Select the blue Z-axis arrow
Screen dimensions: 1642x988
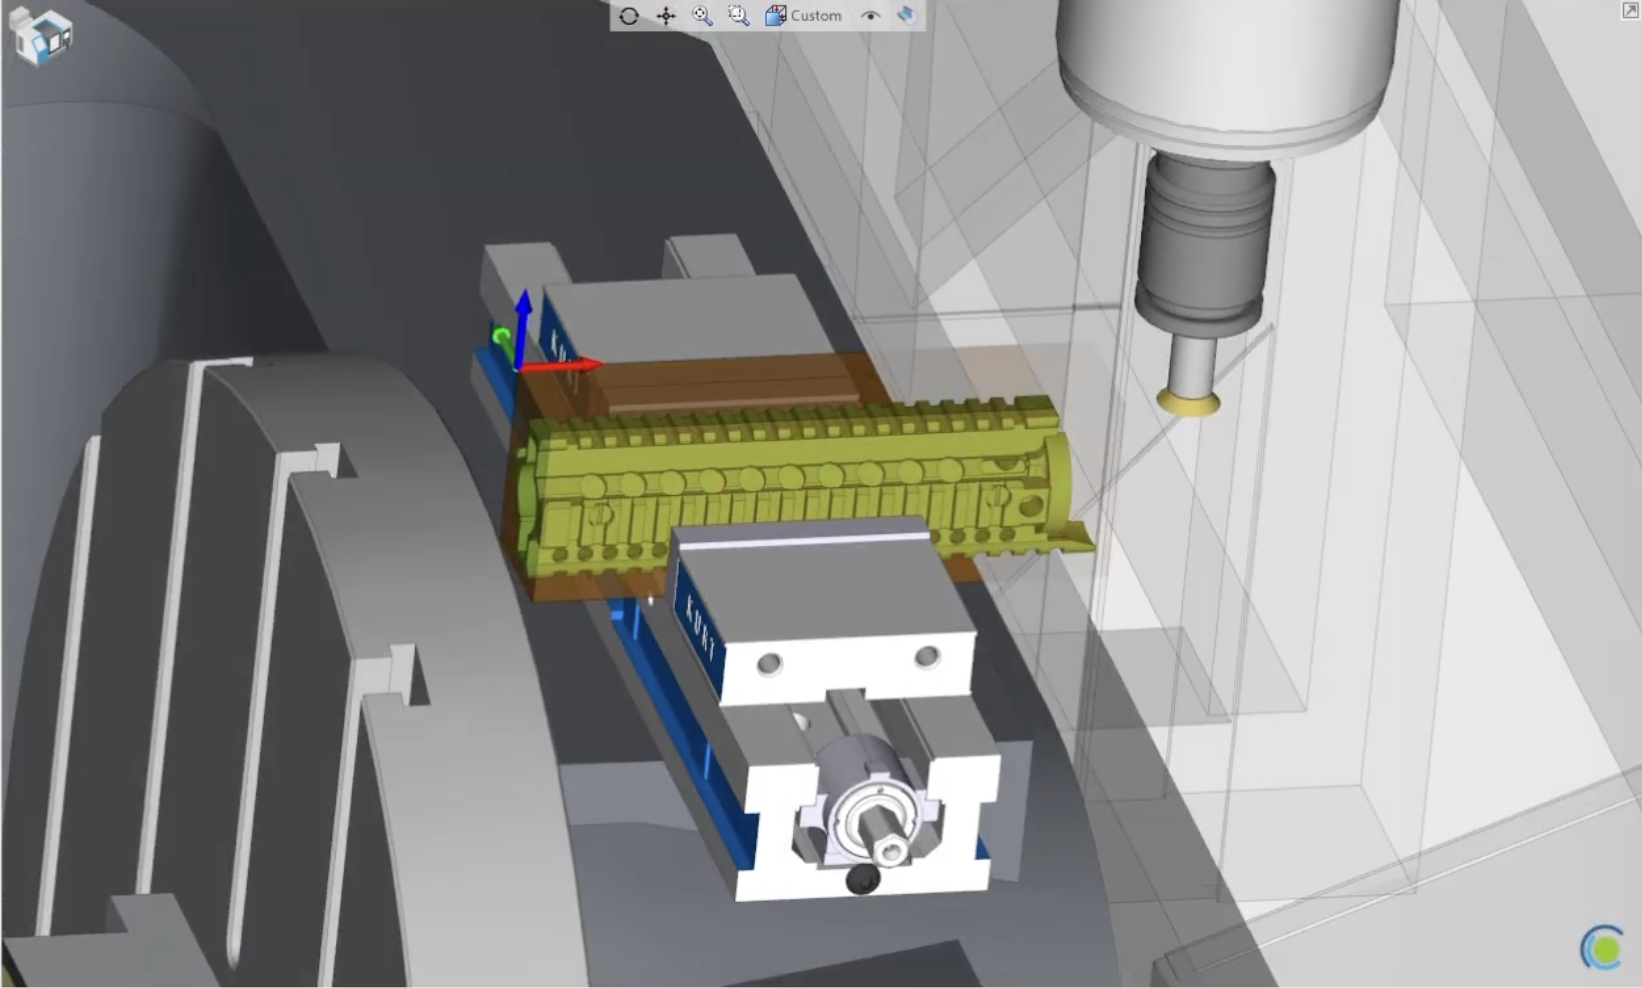[x=522, y=320]
